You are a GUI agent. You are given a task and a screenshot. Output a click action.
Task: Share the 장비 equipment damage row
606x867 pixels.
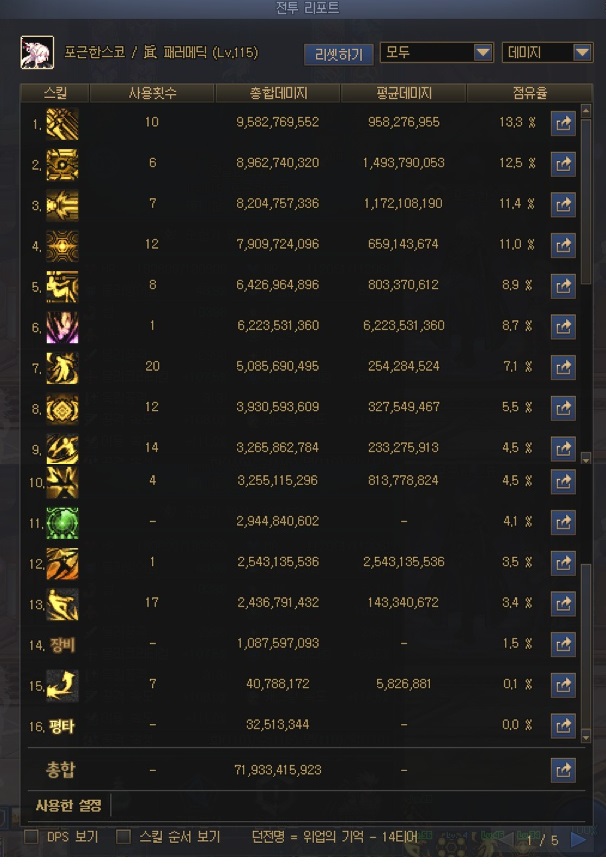(x=563, y=645)
